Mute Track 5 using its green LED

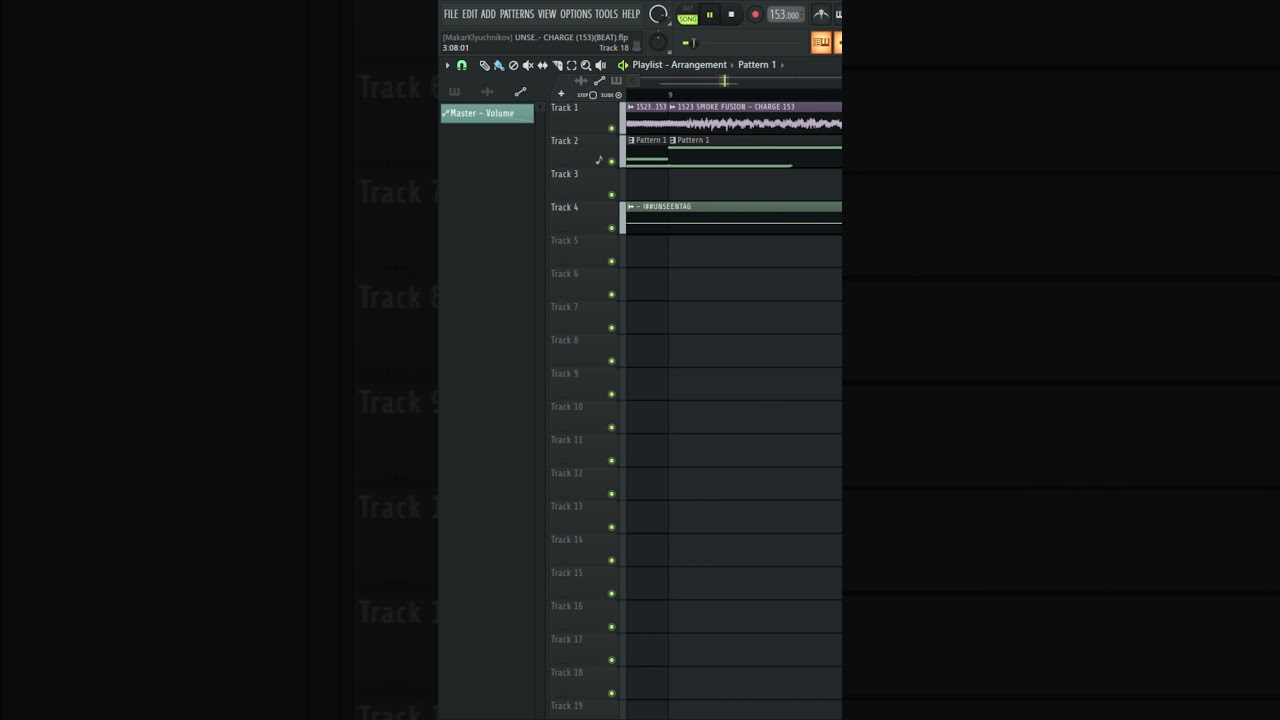pos(612,261)
